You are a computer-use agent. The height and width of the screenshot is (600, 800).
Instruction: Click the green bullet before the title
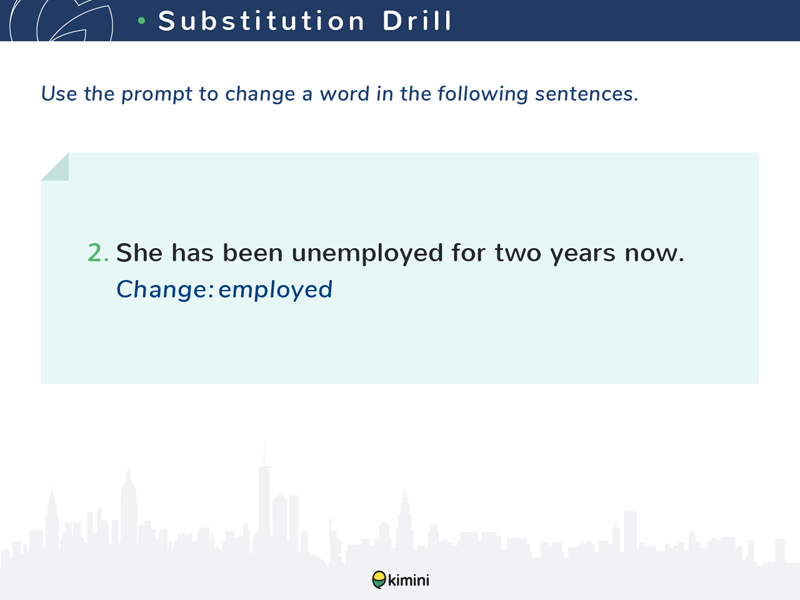[142, 21]
